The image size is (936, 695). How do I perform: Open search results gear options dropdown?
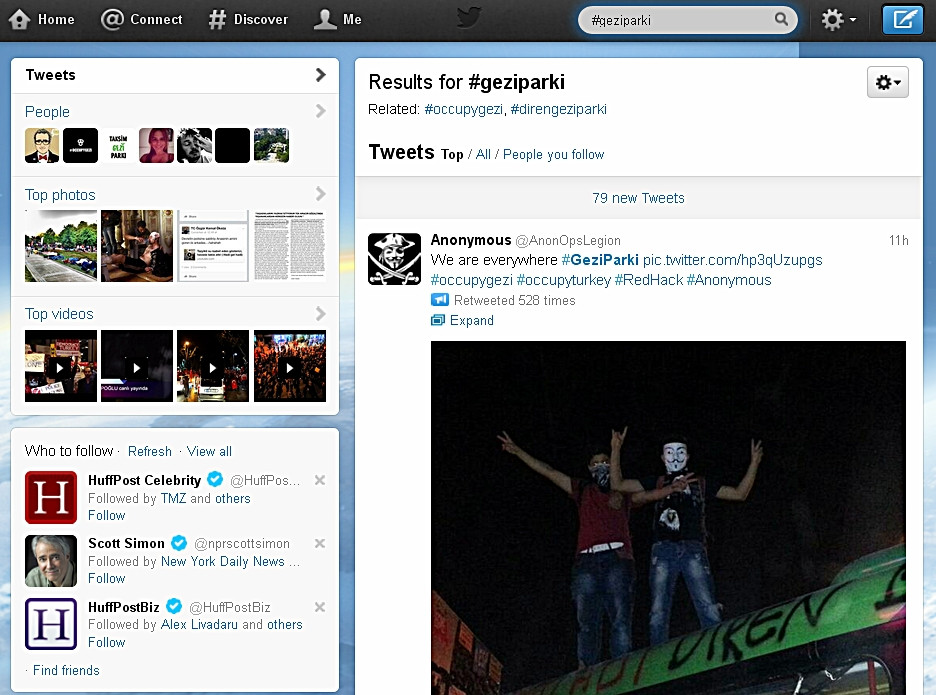[x=887, y=83]
